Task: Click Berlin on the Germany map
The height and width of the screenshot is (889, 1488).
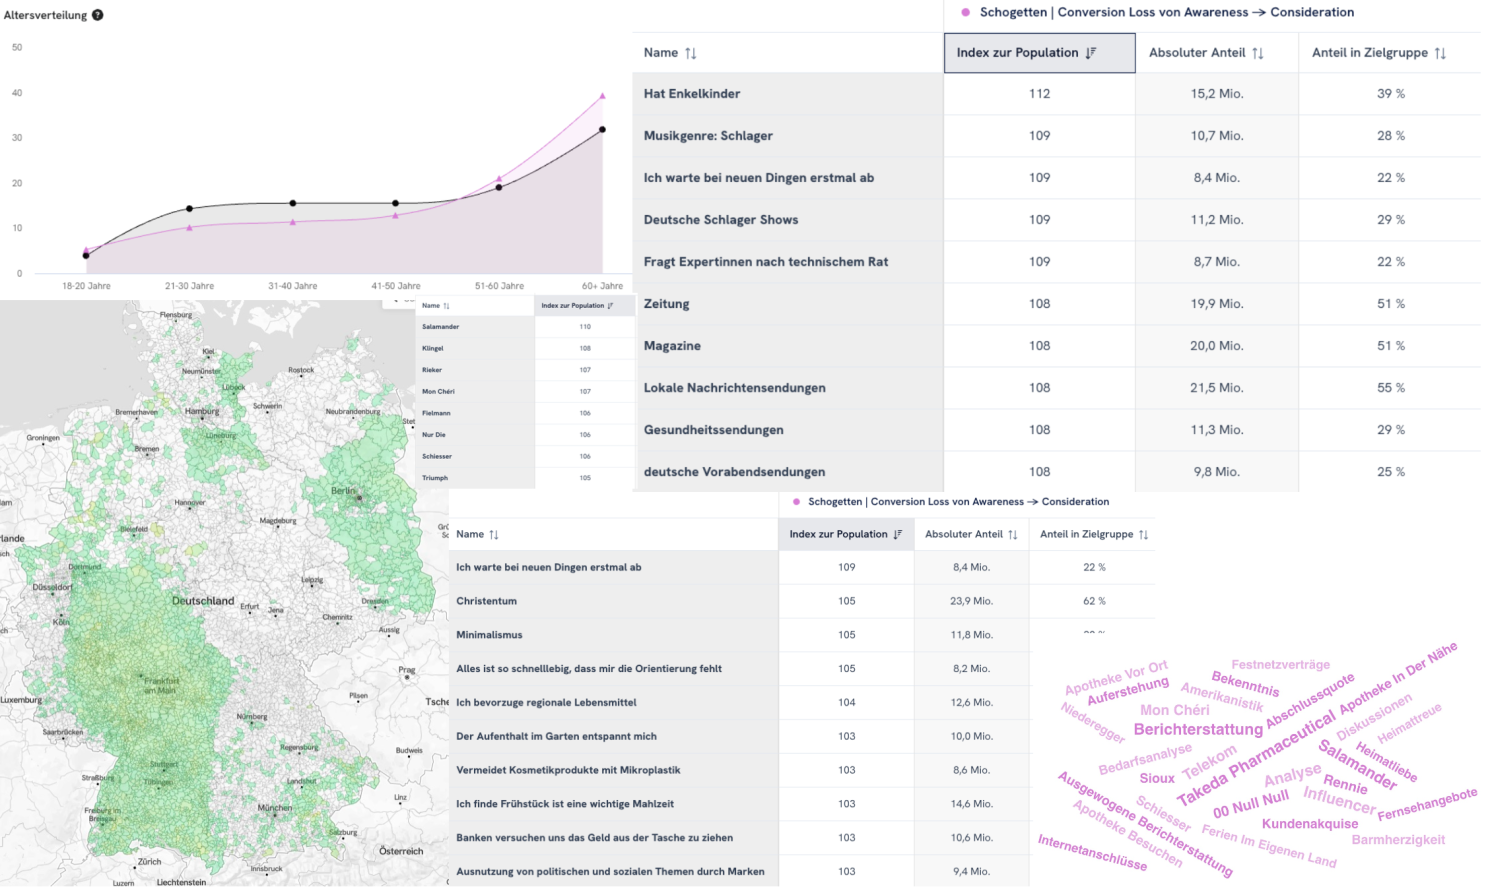Action: coord(345,492)
